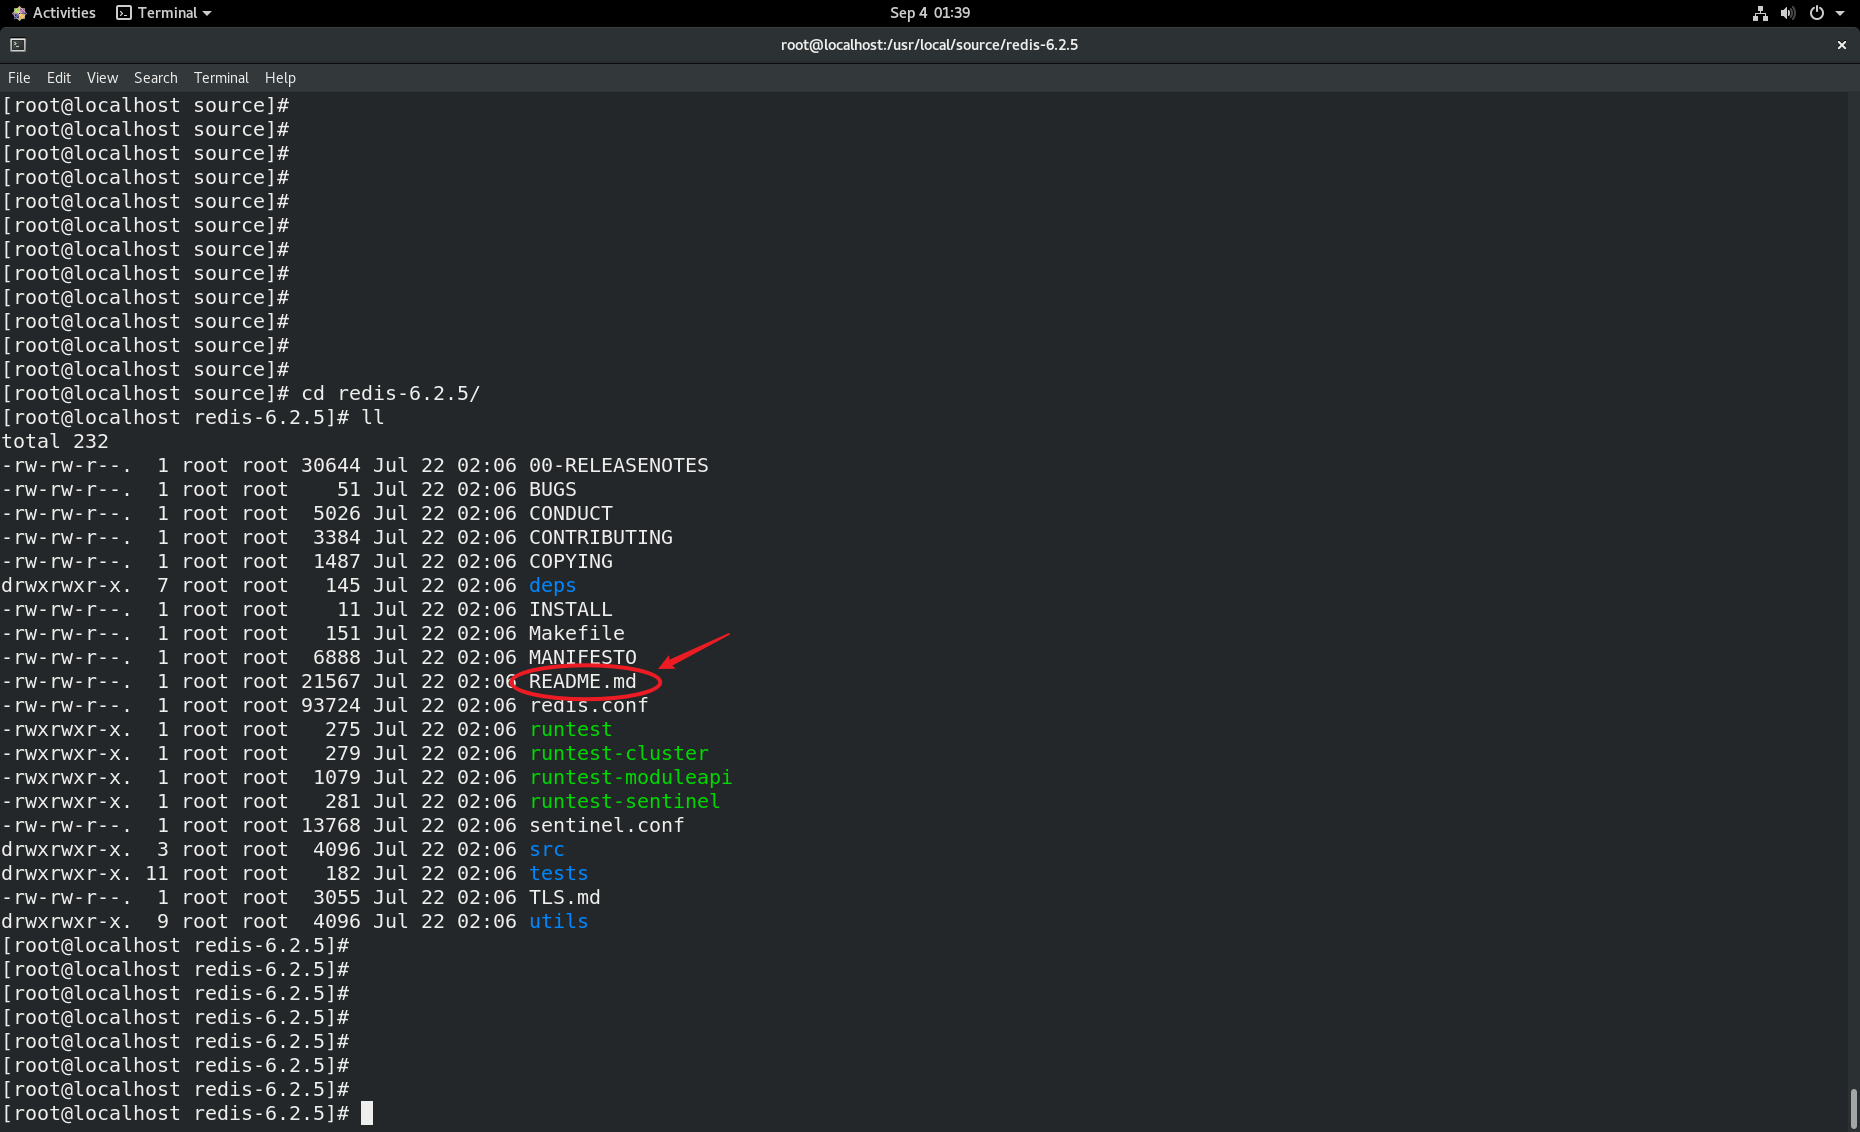The height and width of the screenshot is (1132, 1860).
Task: Click the terminal cursor at last prompt
Action: [x=367, y=1113]
